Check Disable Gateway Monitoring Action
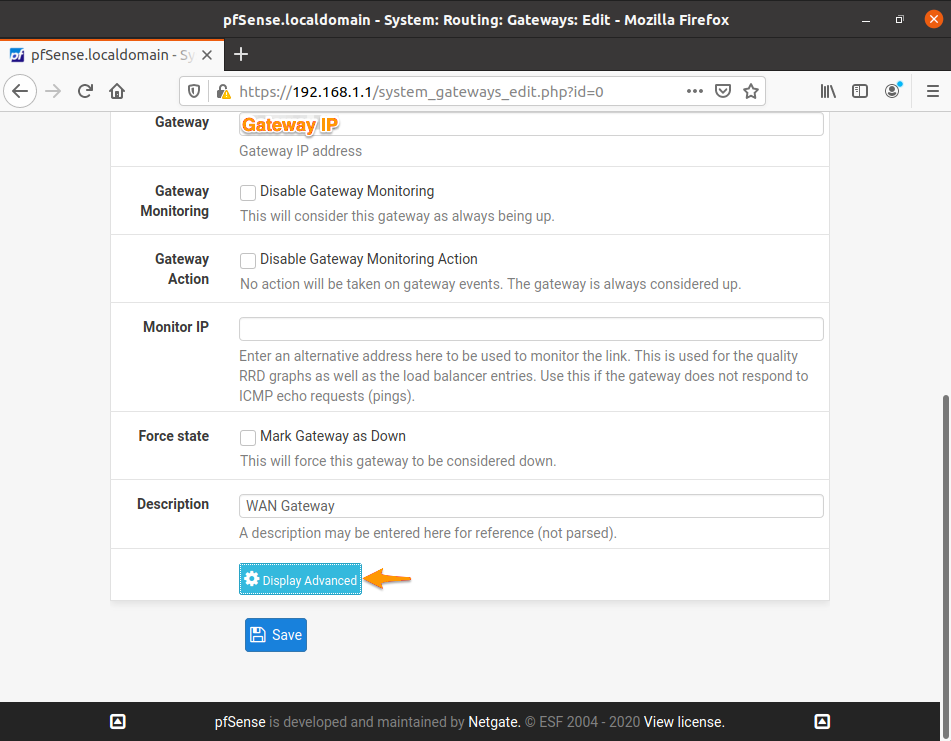The image size is (951, 741). 247,260
